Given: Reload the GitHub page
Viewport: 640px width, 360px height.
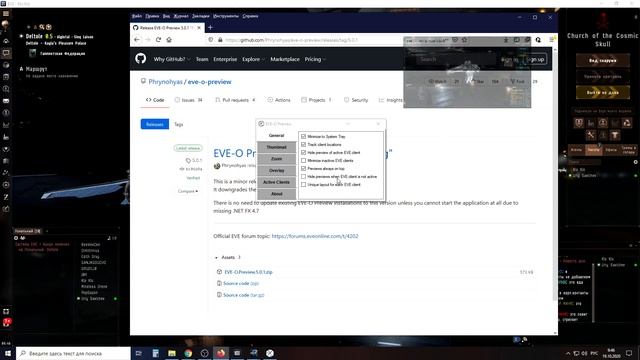Looking at the screenshot, I should coord(158,40).
